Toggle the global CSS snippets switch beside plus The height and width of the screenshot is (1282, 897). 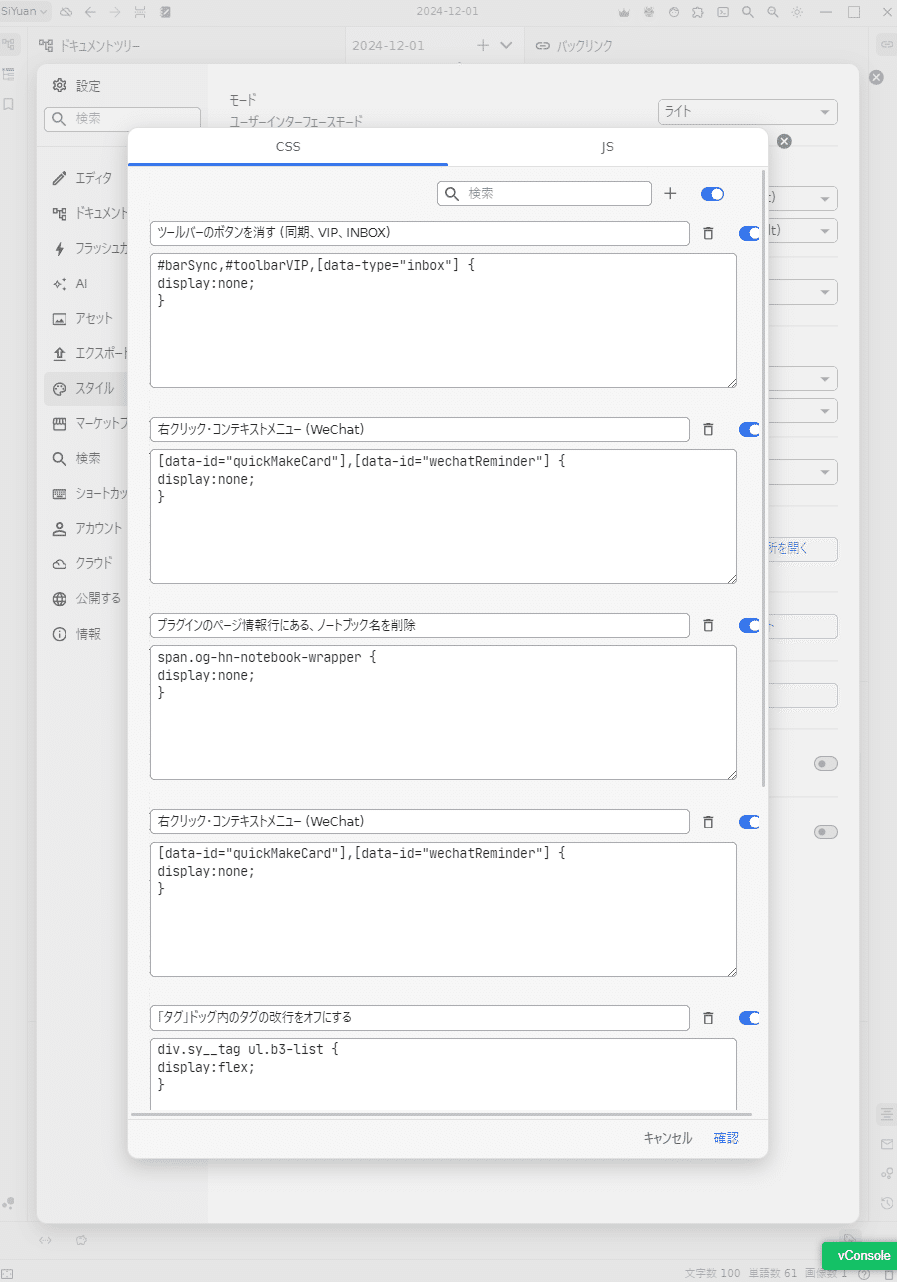[x=712, y=194]
